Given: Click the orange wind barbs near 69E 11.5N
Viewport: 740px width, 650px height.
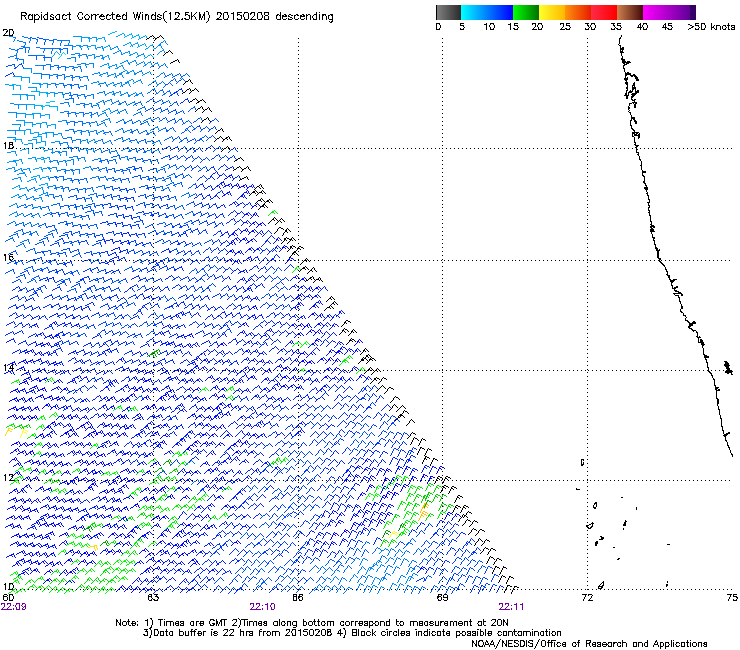Looking at the screenshot, I should tap(423, 511).
